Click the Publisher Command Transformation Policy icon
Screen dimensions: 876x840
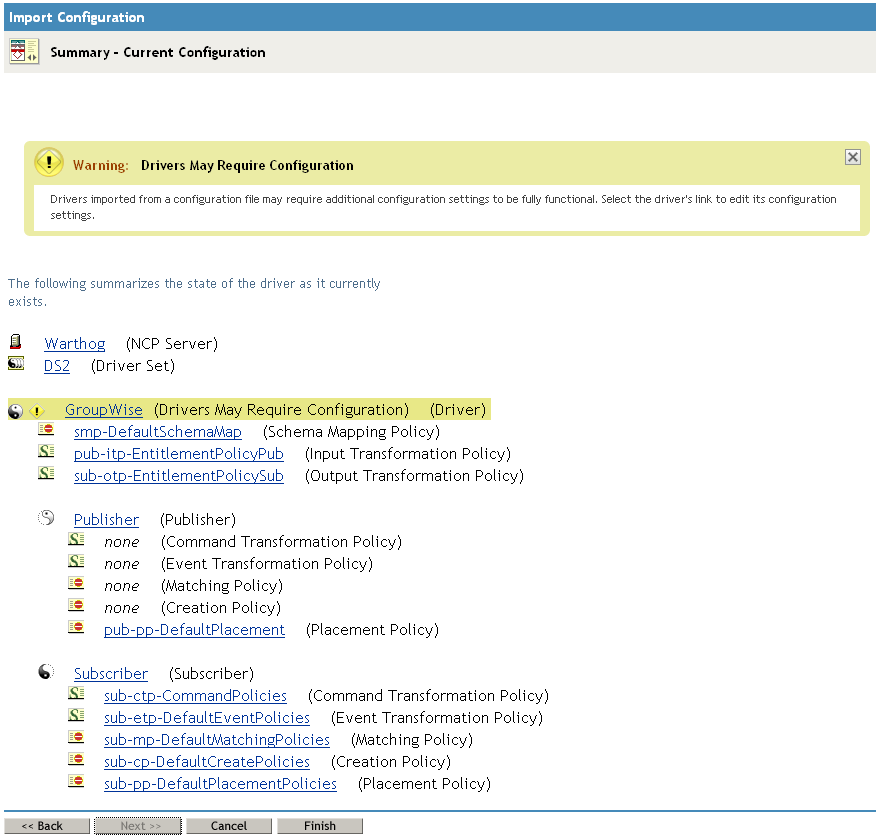[x=77, y=539]
